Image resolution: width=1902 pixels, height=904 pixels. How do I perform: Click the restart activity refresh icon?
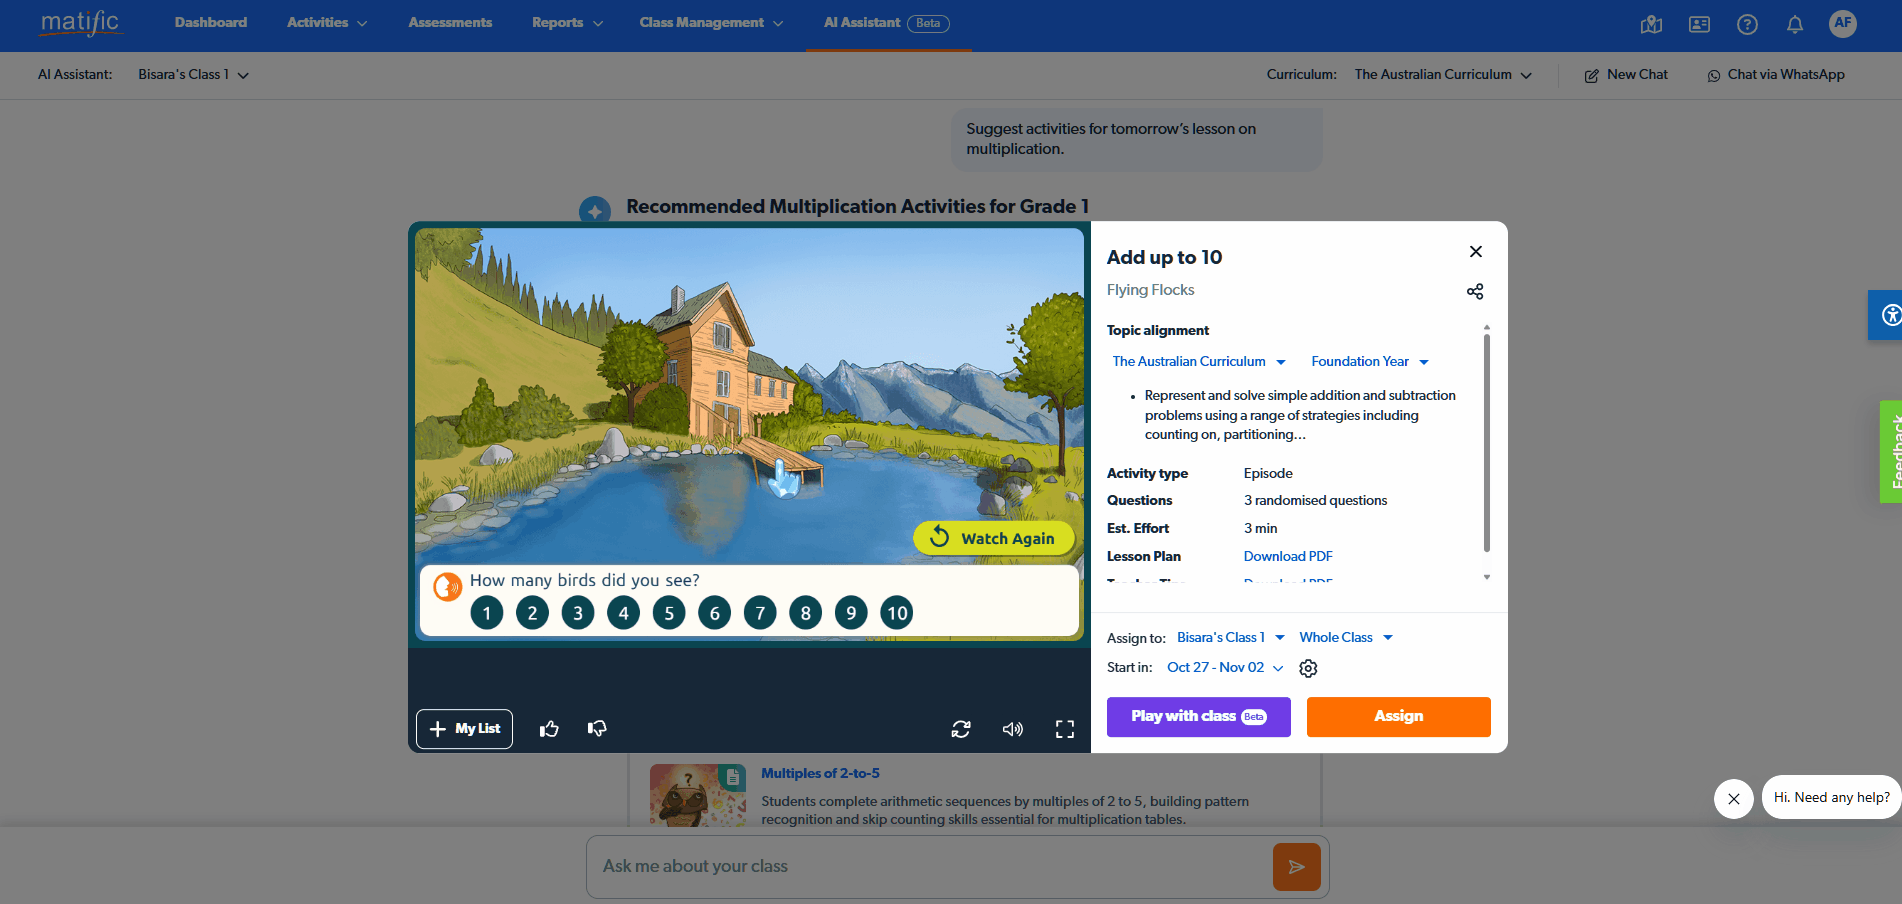point(961,729)
